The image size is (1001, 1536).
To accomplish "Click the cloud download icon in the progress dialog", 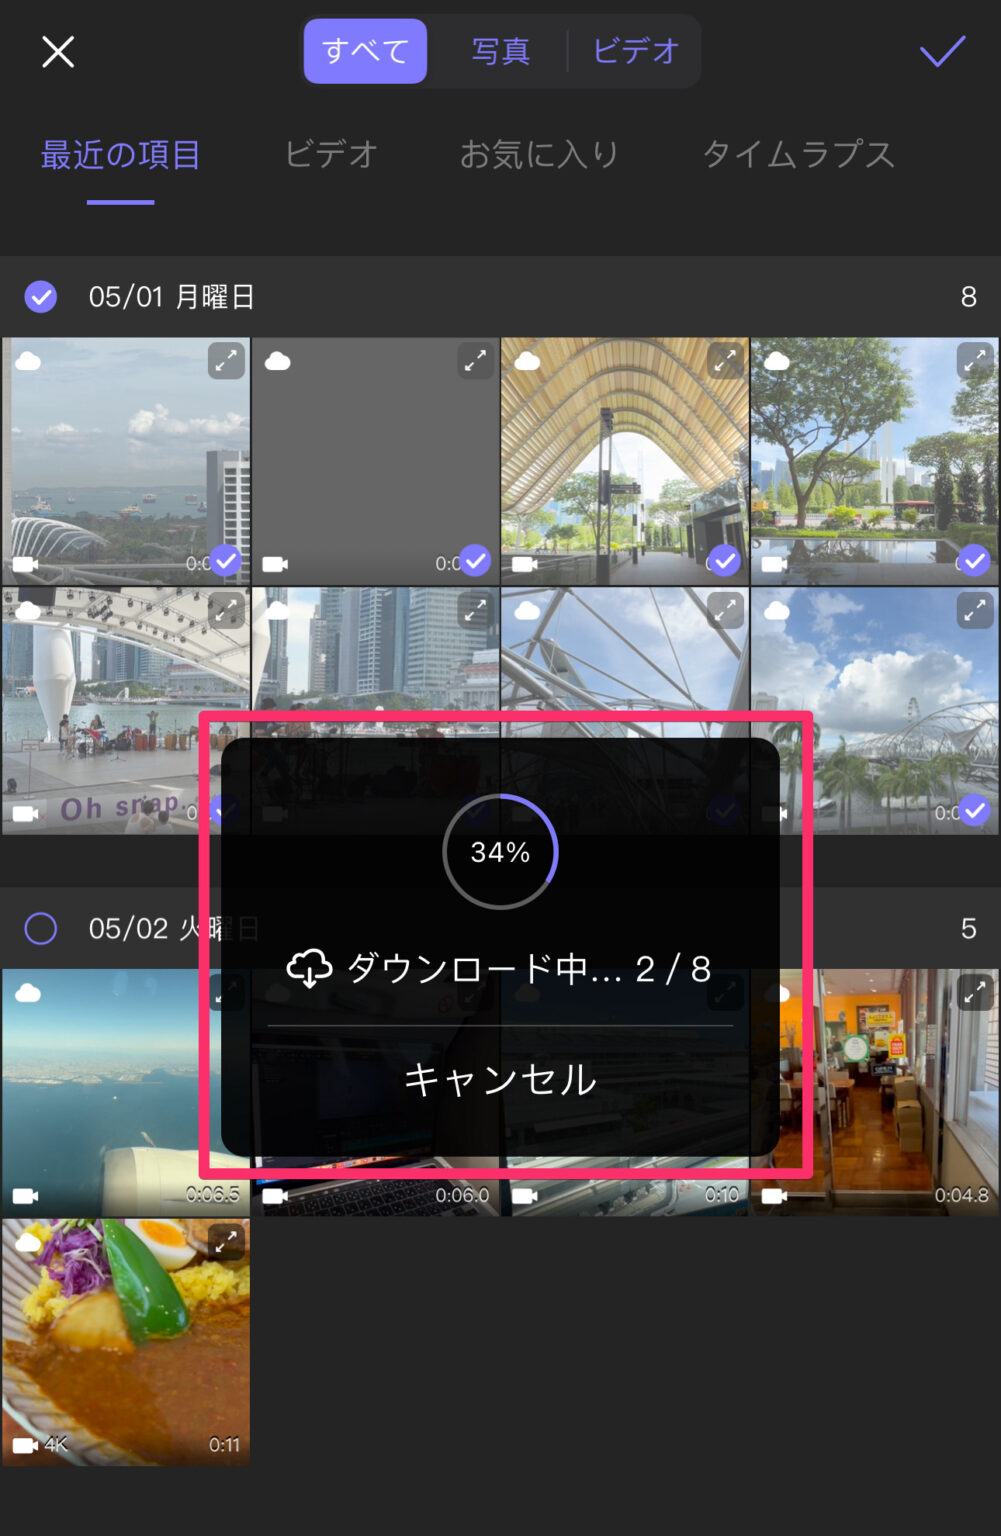I will click(x=307, y=966).
